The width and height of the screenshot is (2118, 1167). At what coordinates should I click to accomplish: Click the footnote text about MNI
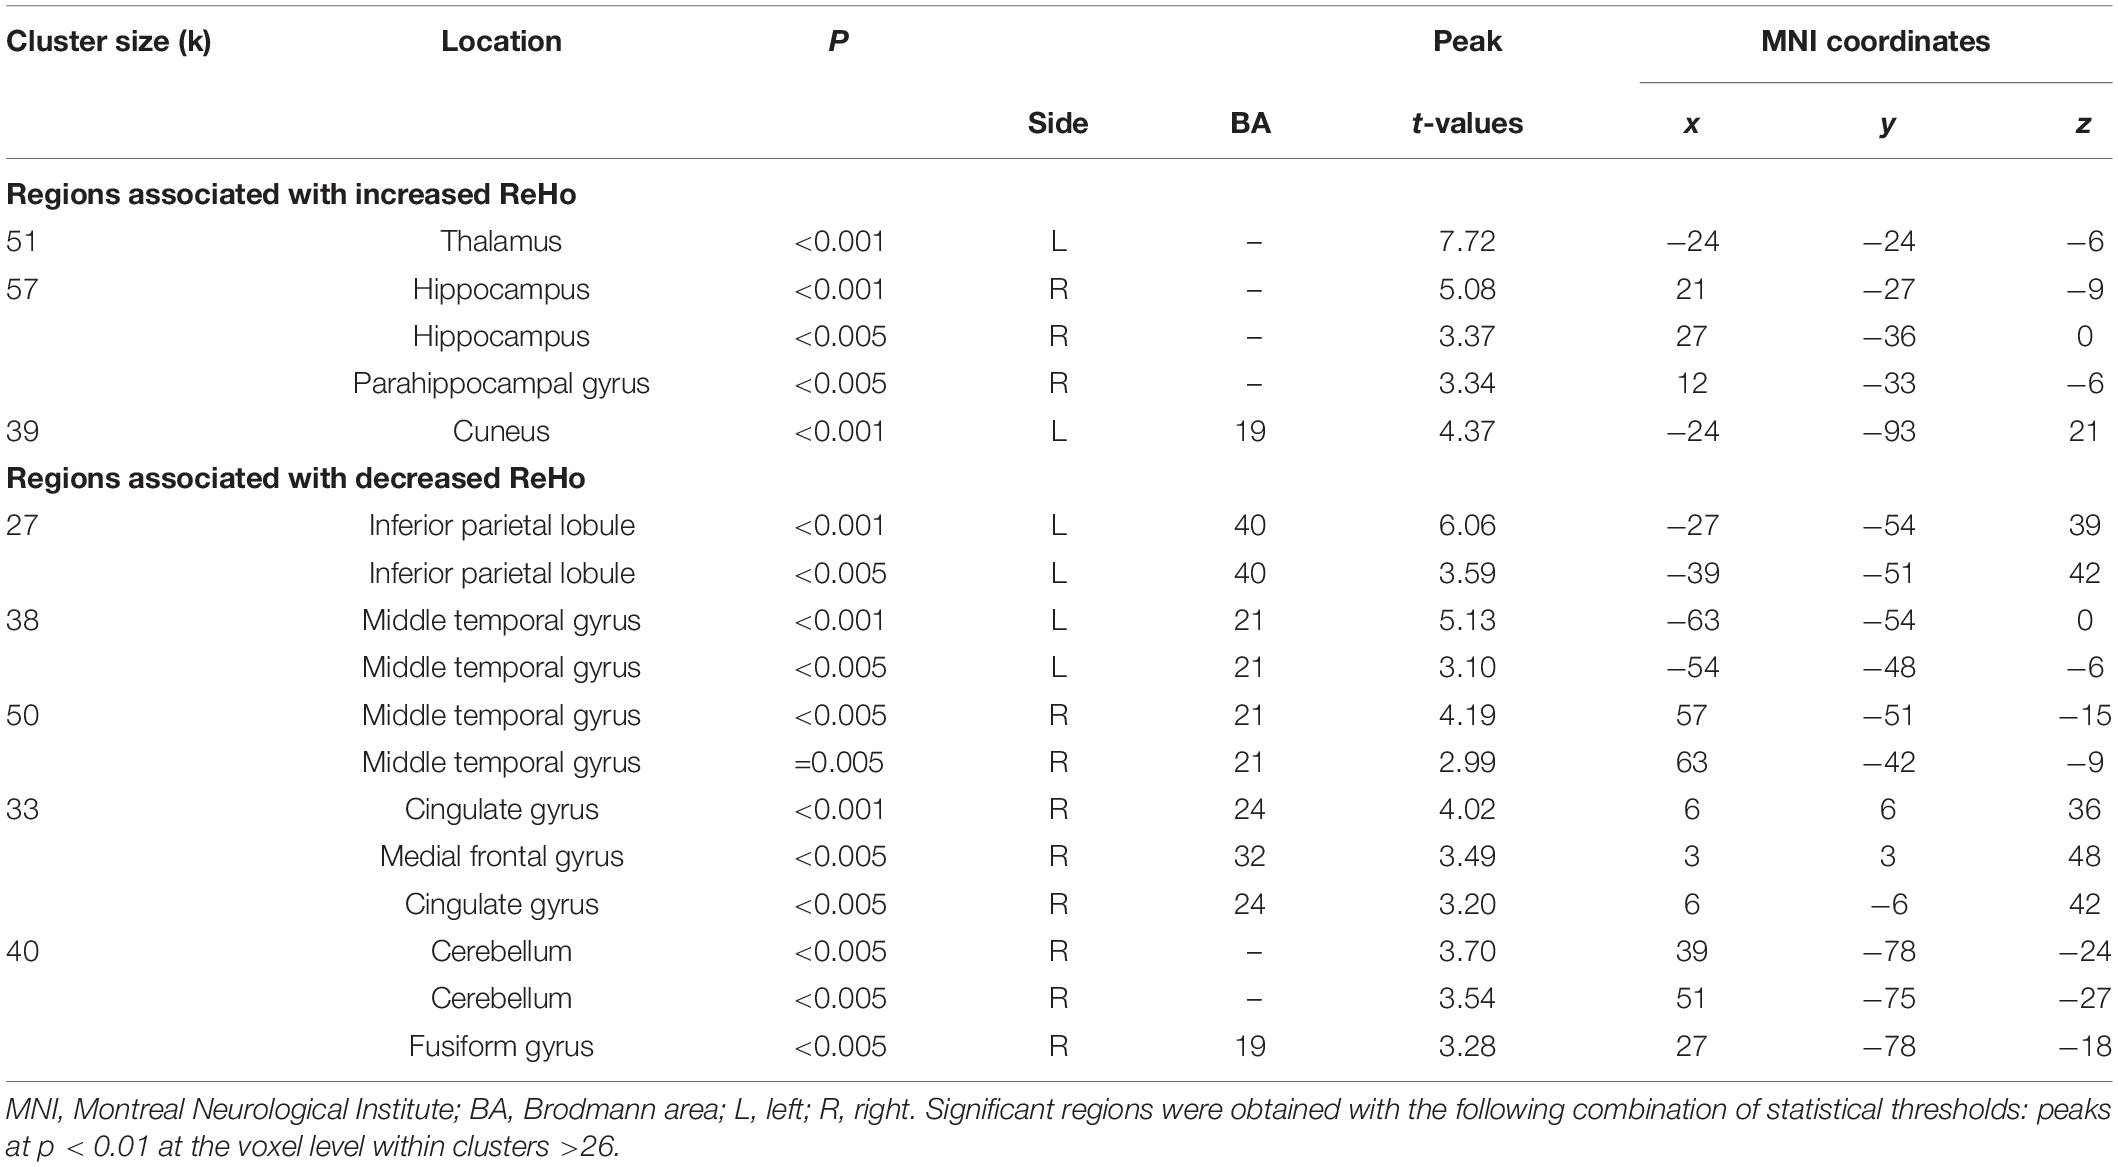1058,1128
